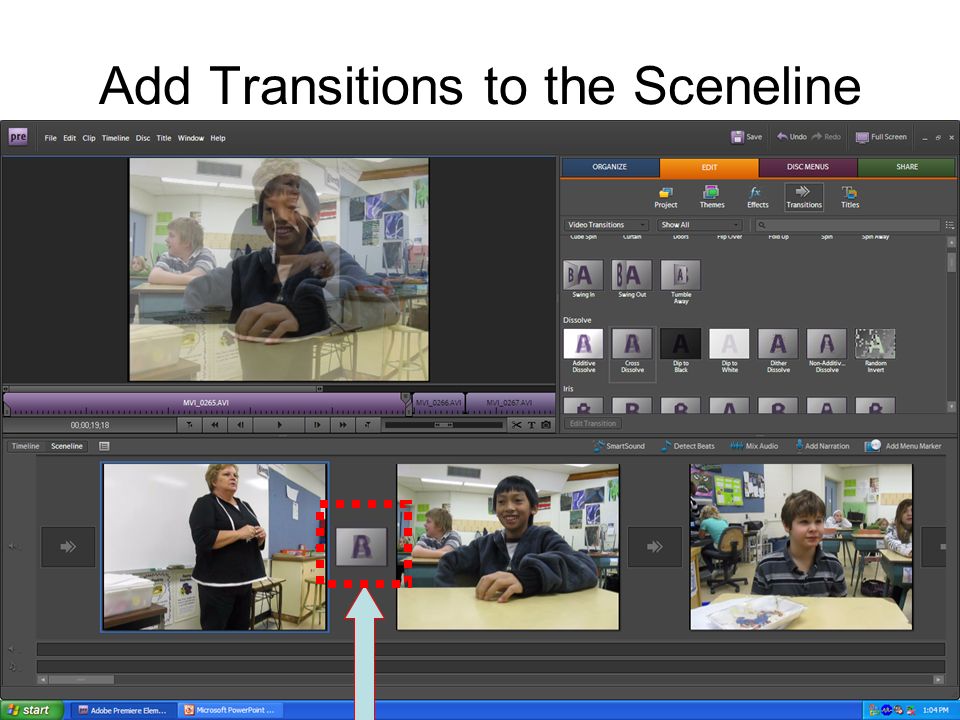Open the Timeline menu
The height and width of the screenshot is (720, 960).
(x=115, y=138)
